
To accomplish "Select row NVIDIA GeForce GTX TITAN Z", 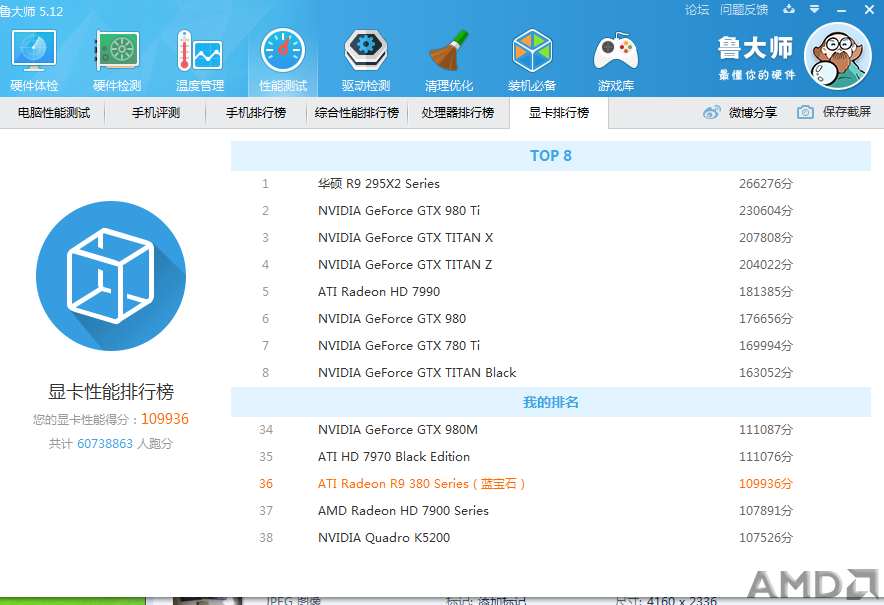I will tap(551, 265).
